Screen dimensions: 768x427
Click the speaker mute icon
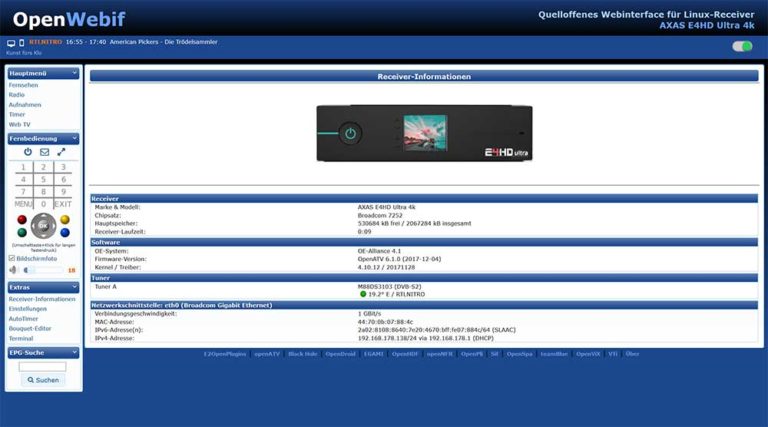(13, 270)
